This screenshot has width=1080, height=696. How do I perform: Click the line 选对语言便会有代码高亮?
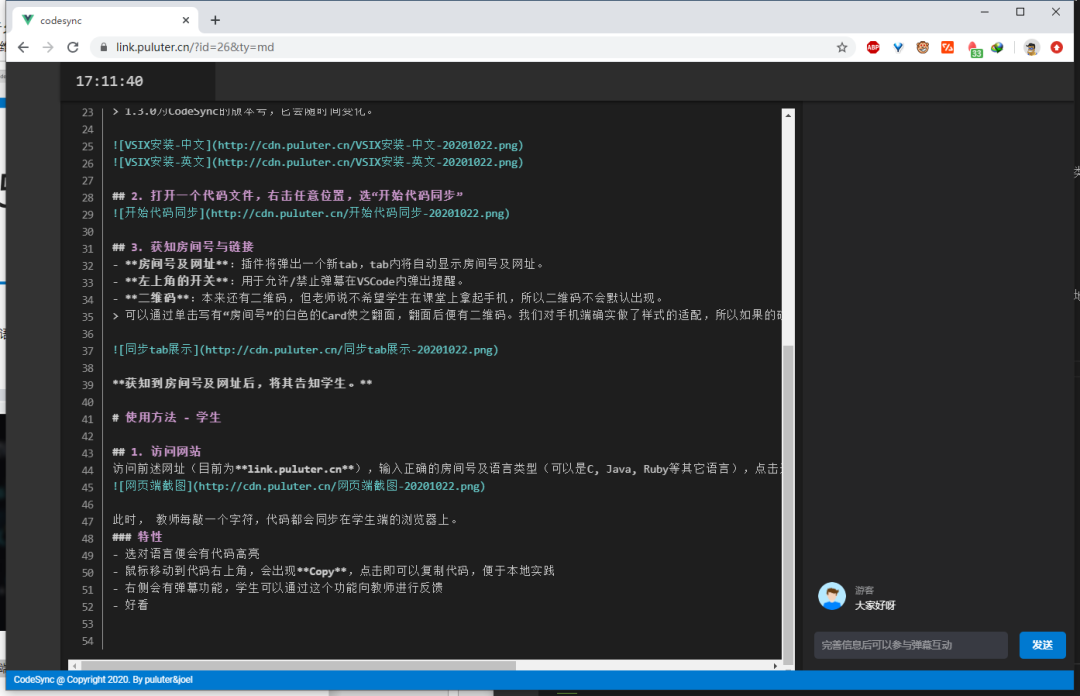click(186, 555)
